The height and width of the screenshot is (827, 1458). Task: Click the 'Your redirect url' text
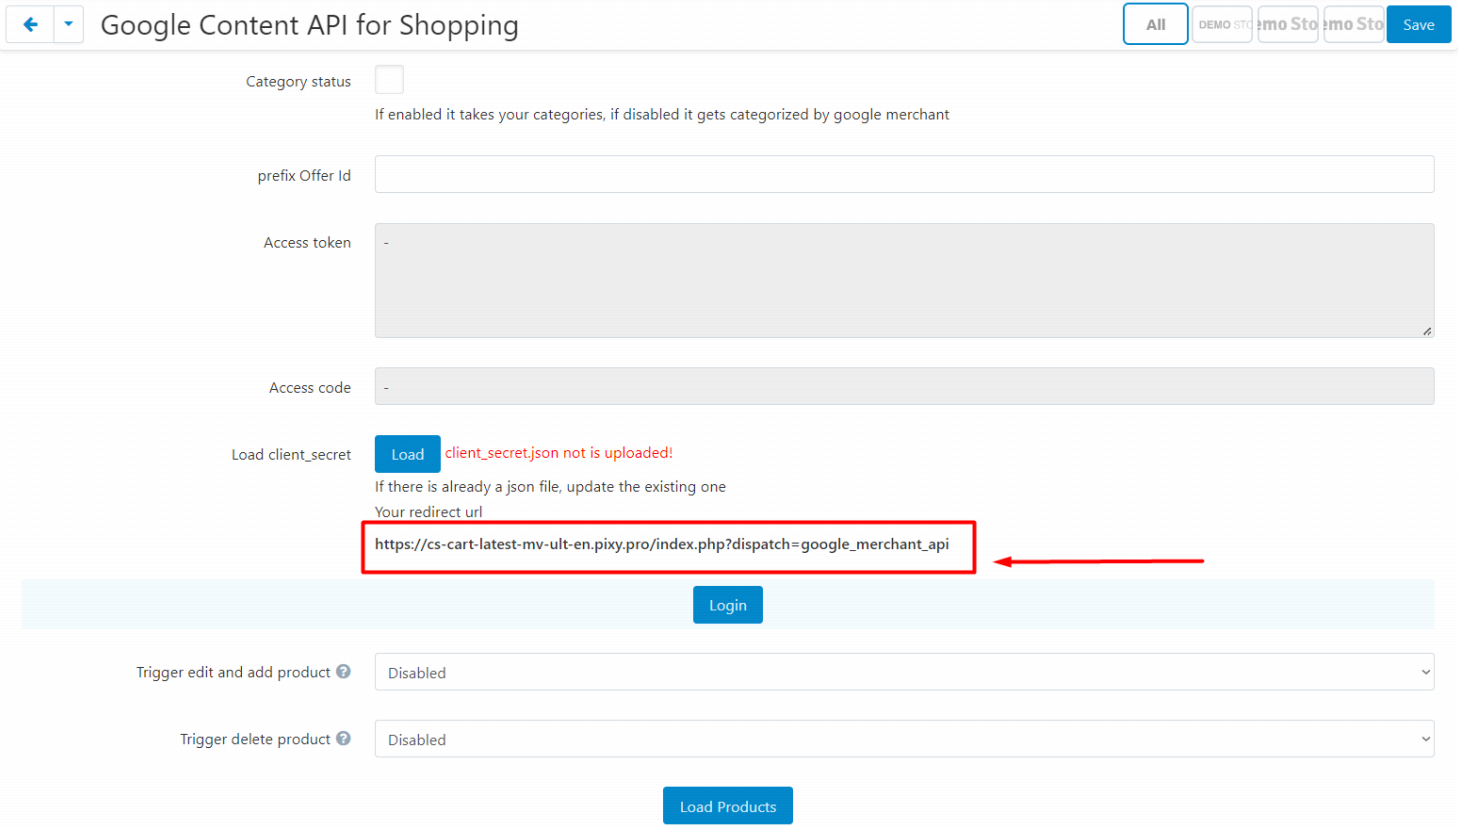[x=428, y=512]
